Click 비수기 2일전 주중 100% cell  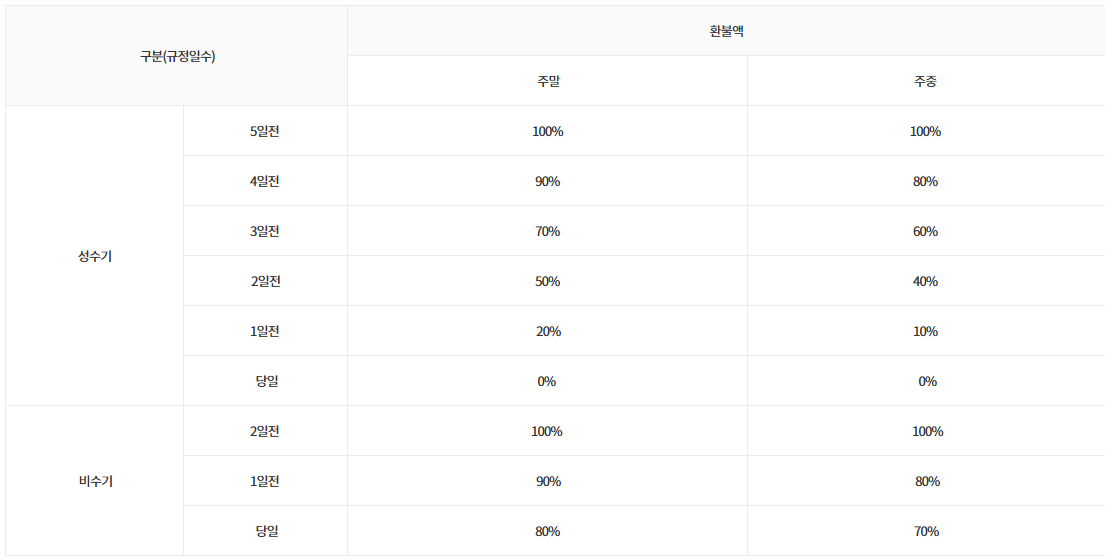[x=927, y=431]
